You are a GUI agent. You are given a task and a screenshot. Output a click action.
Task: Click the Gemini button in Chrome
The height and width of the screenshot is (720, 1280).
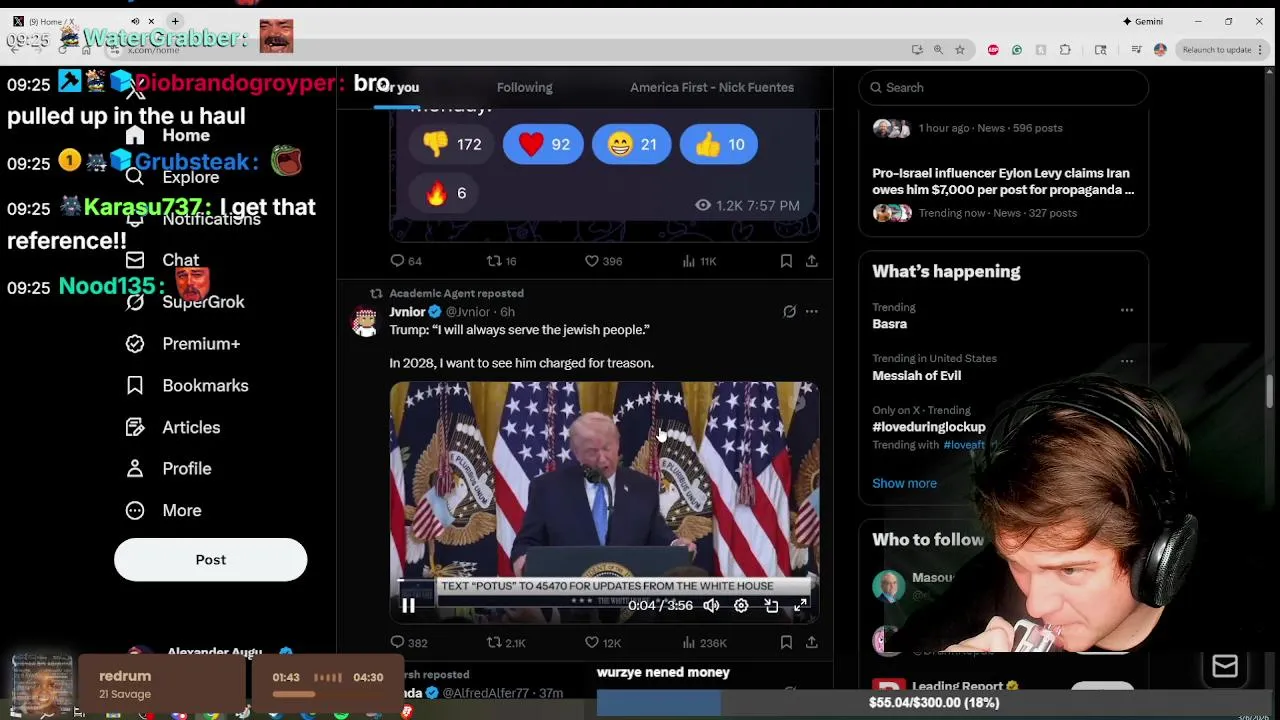coord(1142,21)
